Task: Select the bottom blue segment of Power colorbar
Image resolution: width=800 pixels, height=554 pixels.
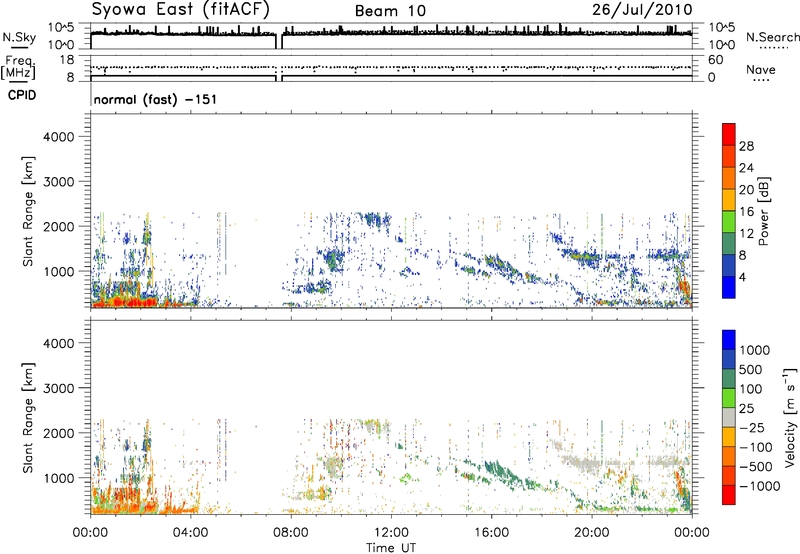Action: click(729, 287)
